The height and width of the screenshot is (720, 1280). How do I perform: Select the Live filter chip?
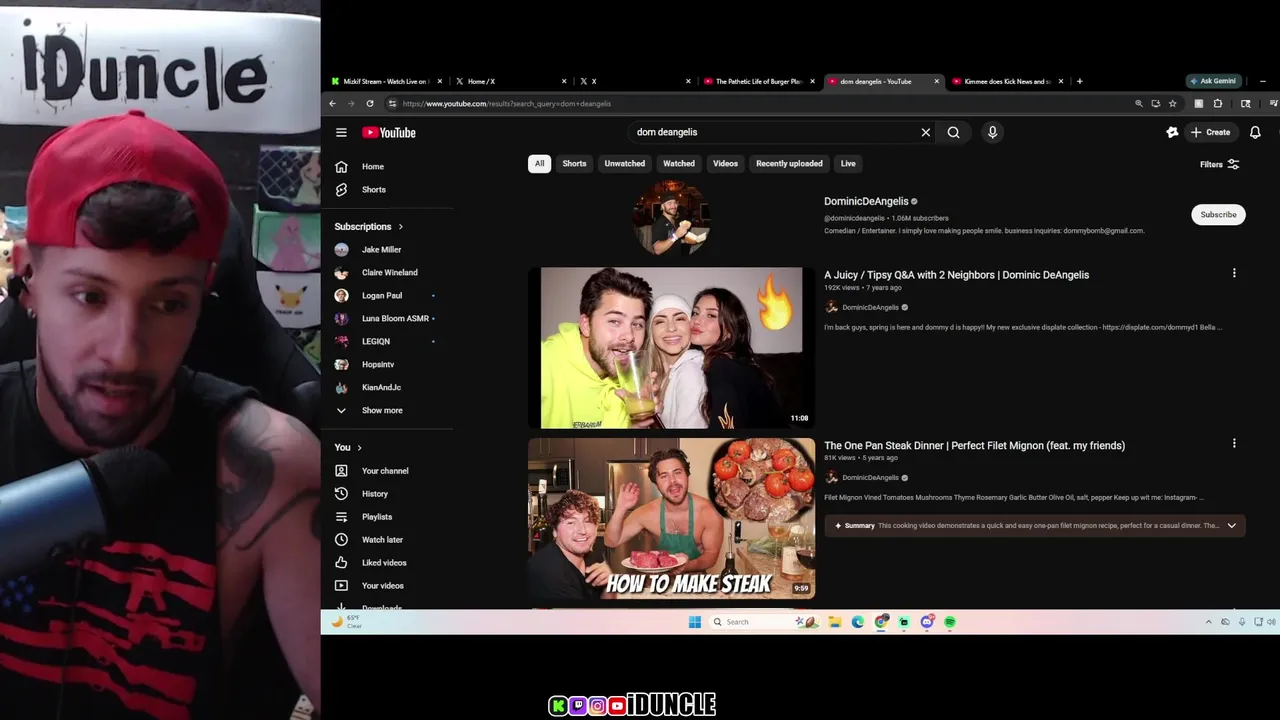(848, 163)
